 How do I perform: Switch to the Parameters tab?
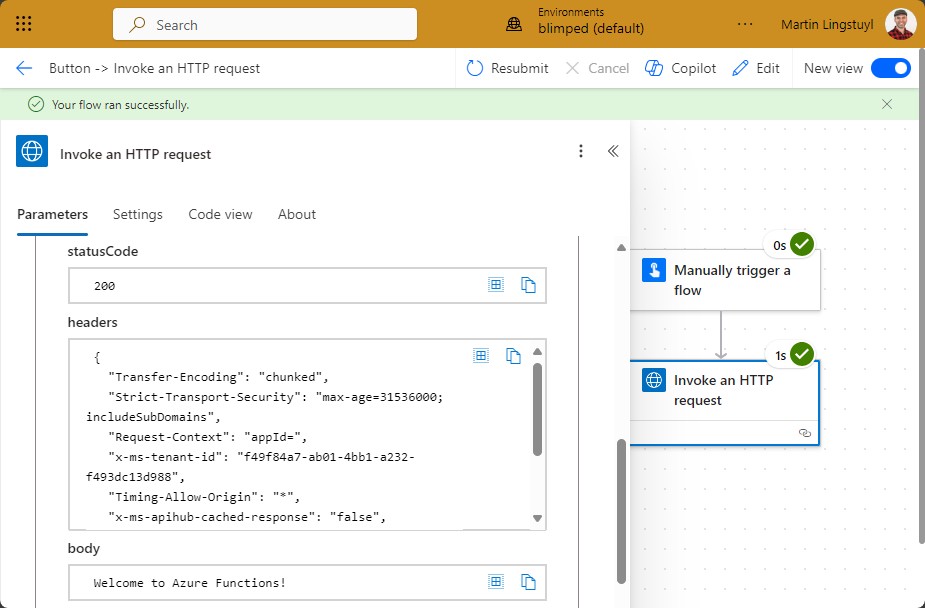[53, 215]
